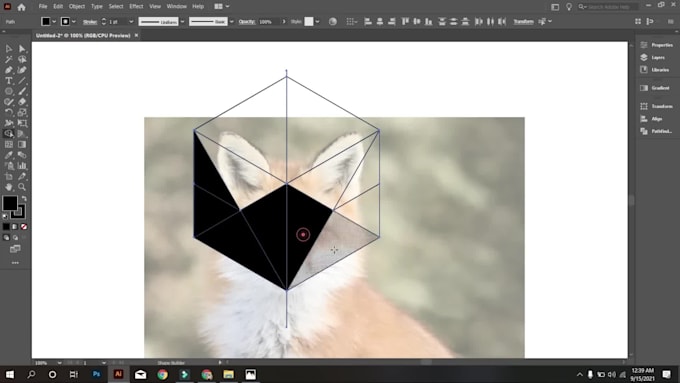Viewport: 680px width, 383px height.
Task: Open the Layers panel
Action: 653,57
